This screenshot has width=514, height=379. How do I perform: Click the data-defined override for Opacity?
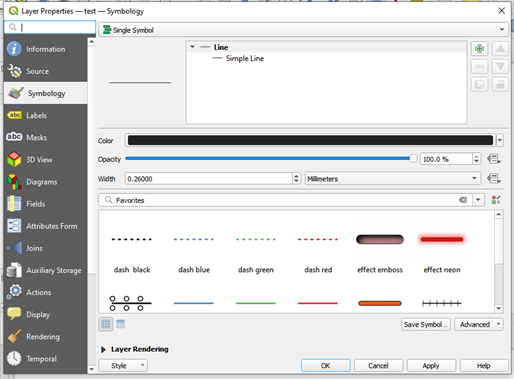(x=494, y=159)
